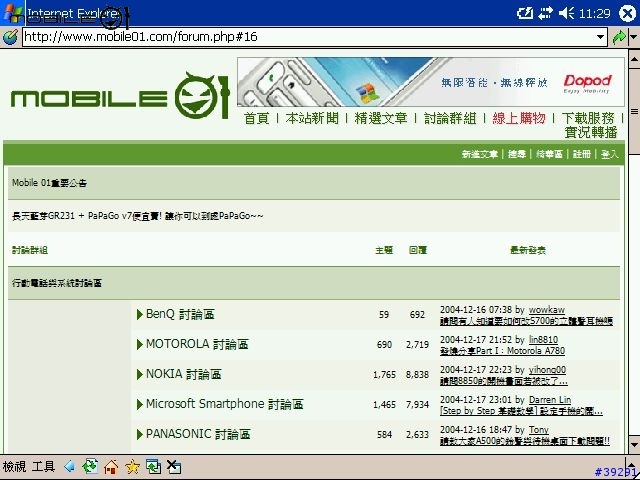This screenshot has width=640, height=480.
Task: Click the triangle arrow beside MOTOROLA 討論區
Action: pos(140,344)
